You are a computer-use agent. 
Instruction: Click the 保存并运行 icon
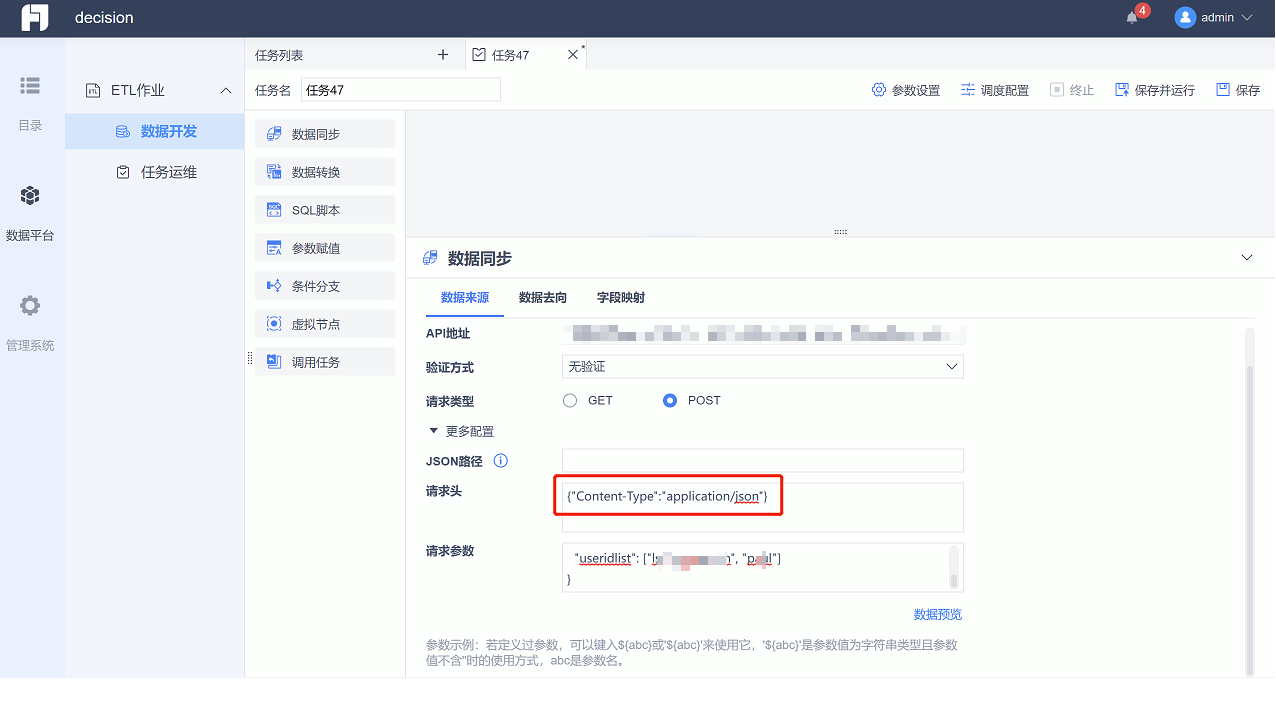point(1122,90)
